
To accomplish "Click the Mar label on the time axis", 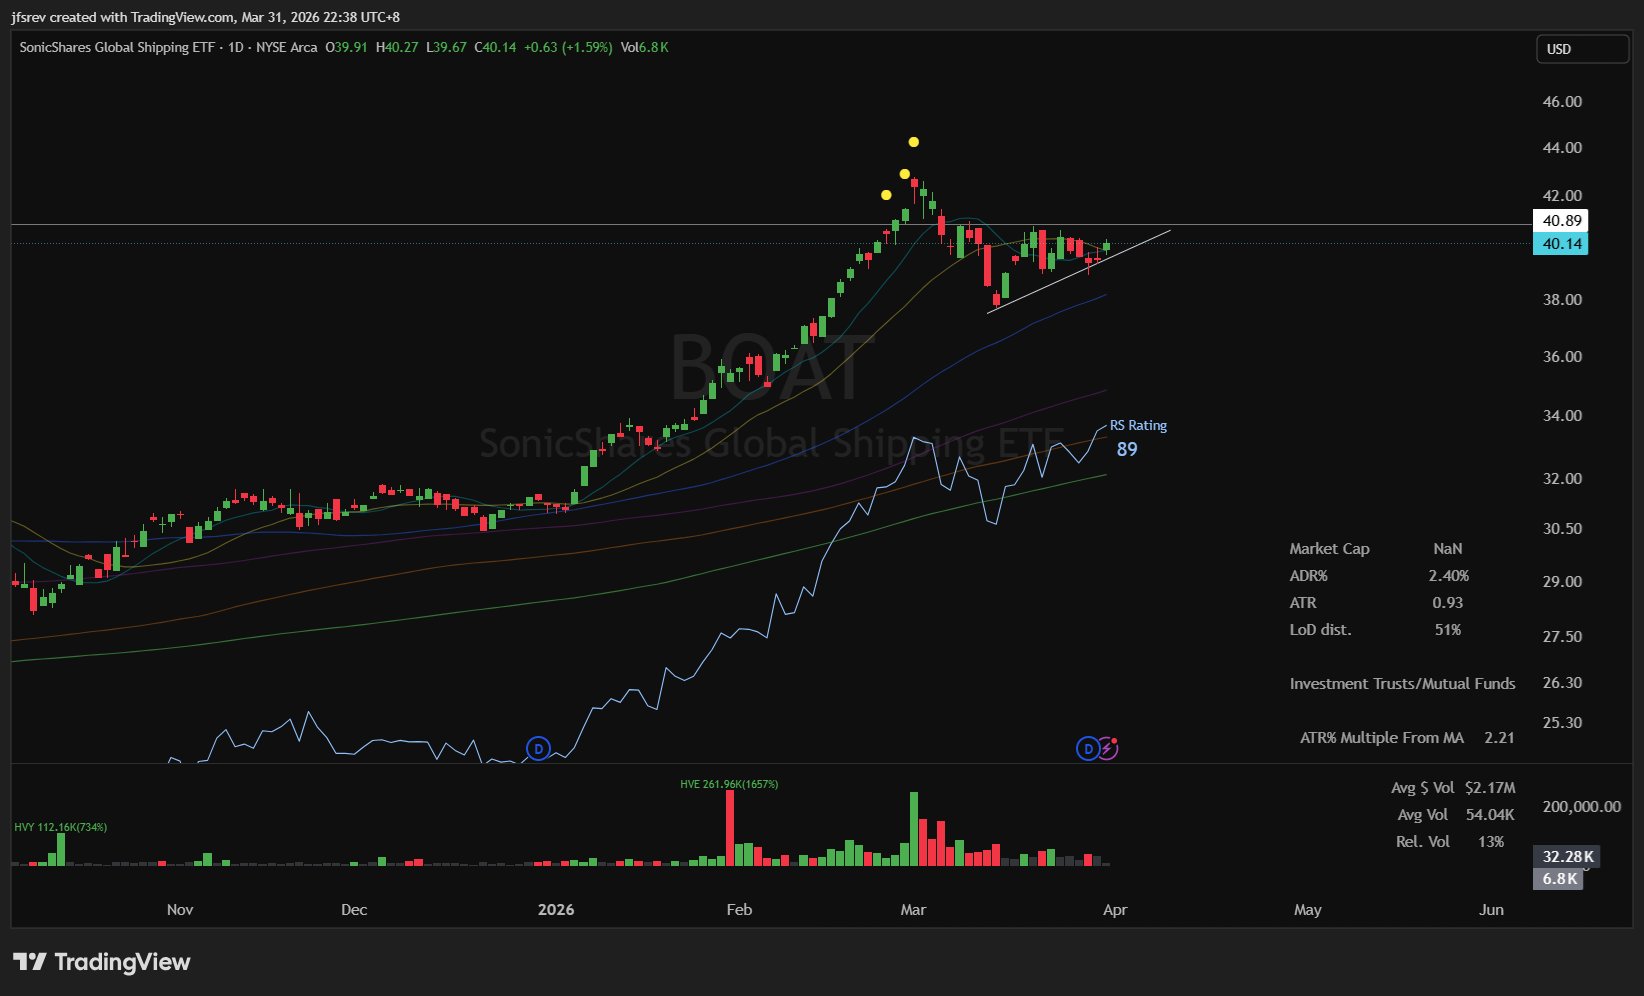I will 913,909.
